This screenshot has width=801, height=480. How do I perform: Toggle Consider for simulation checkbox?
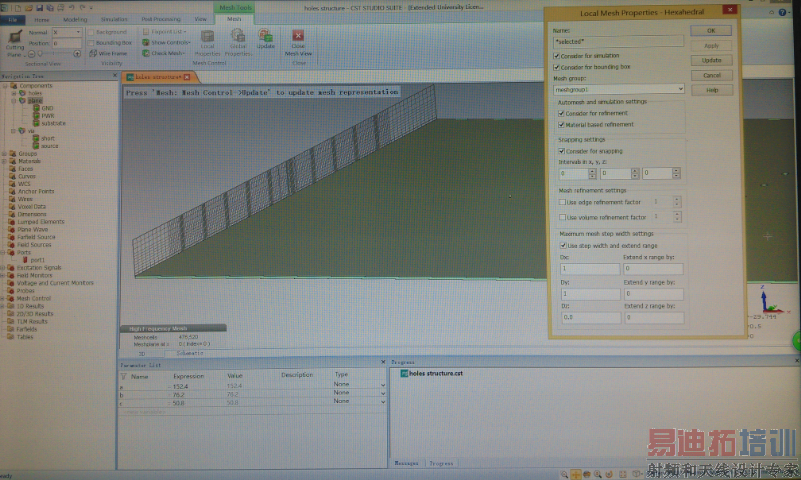coord(557,56)
